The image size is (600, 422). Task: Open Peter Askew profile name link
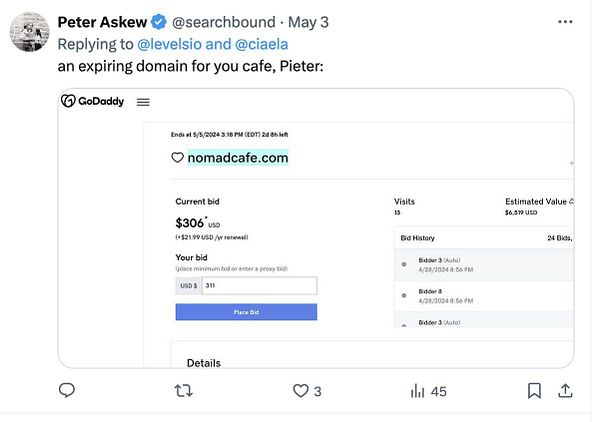pyautogui.click(x=99, y=23)
